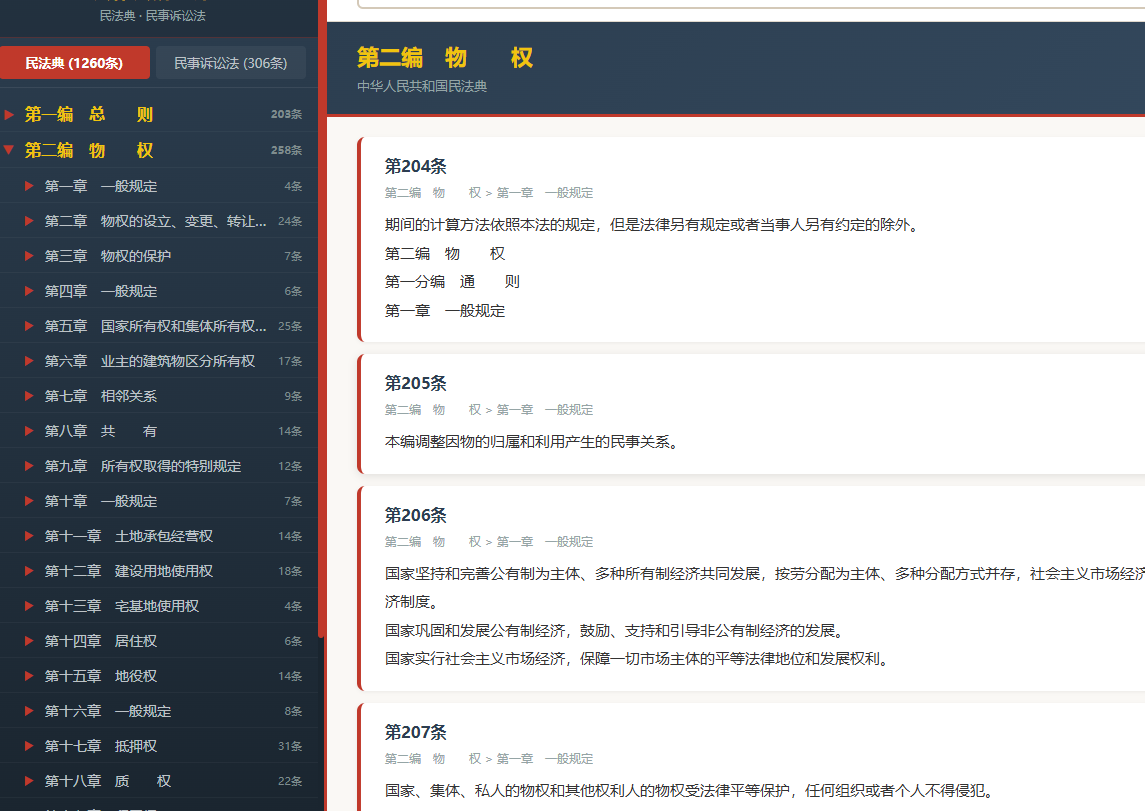The image size is (1145, 811).
Task: Click the breadcrumb under 第204条
Action: 489,193
